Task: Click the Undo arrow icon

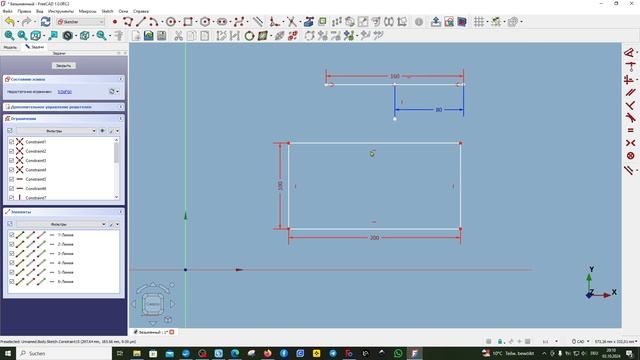Action: (x=10, y=22)
